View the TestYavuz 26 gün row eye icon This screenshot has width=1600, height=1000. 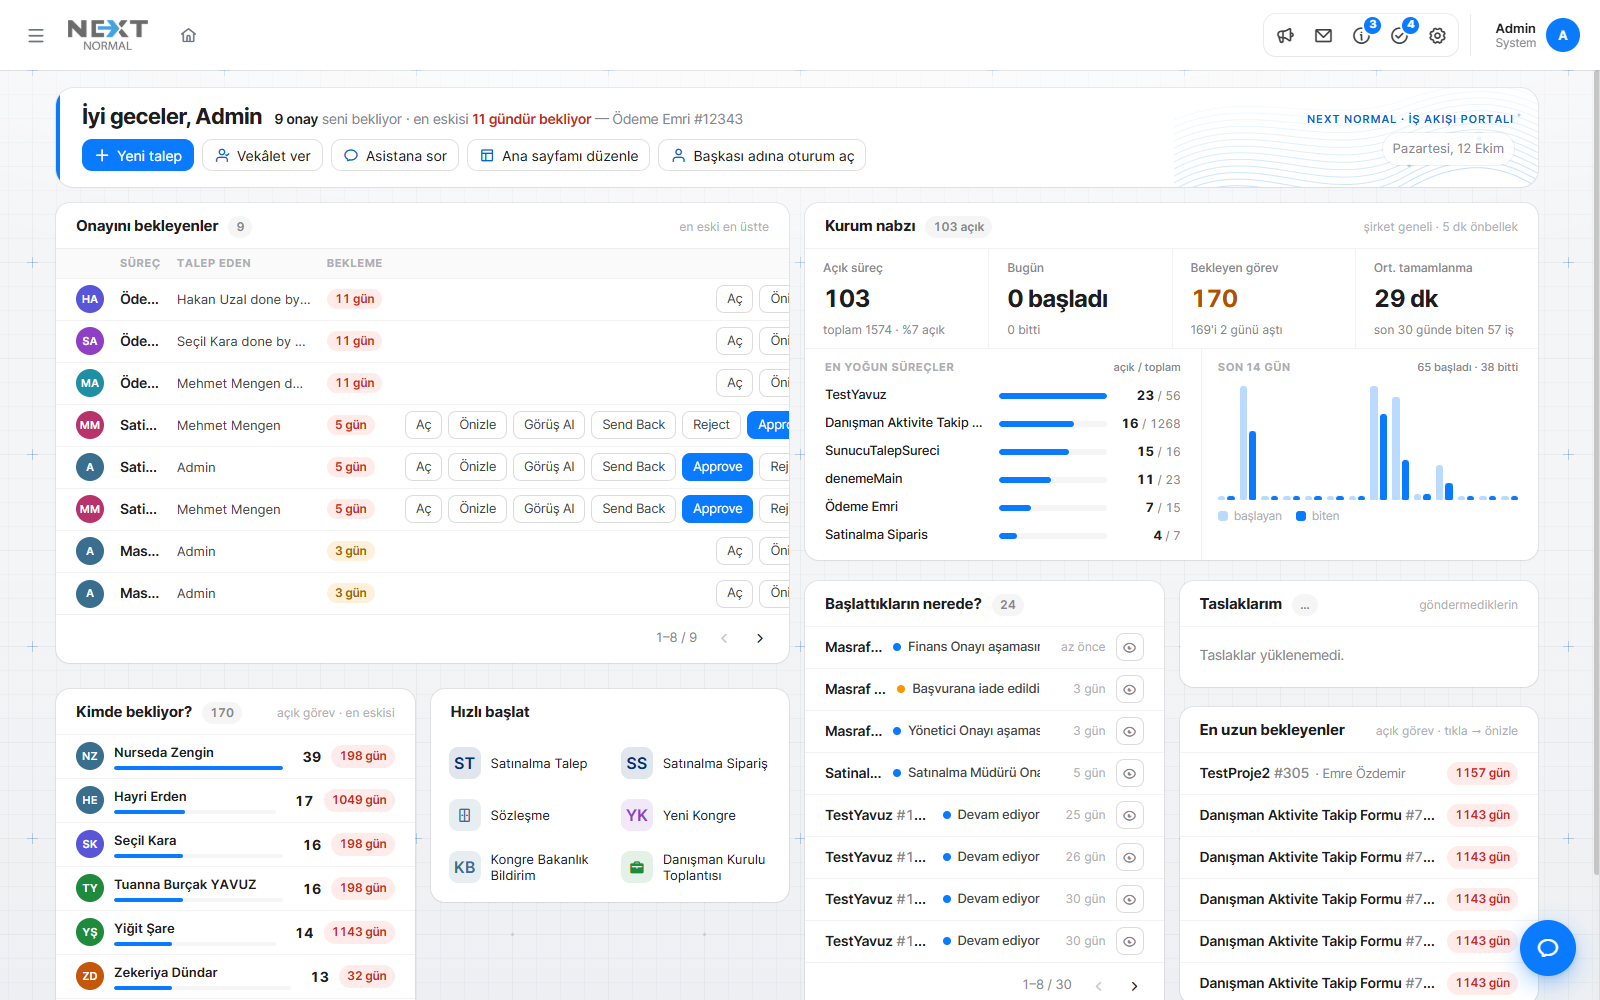click(1129, 857)
